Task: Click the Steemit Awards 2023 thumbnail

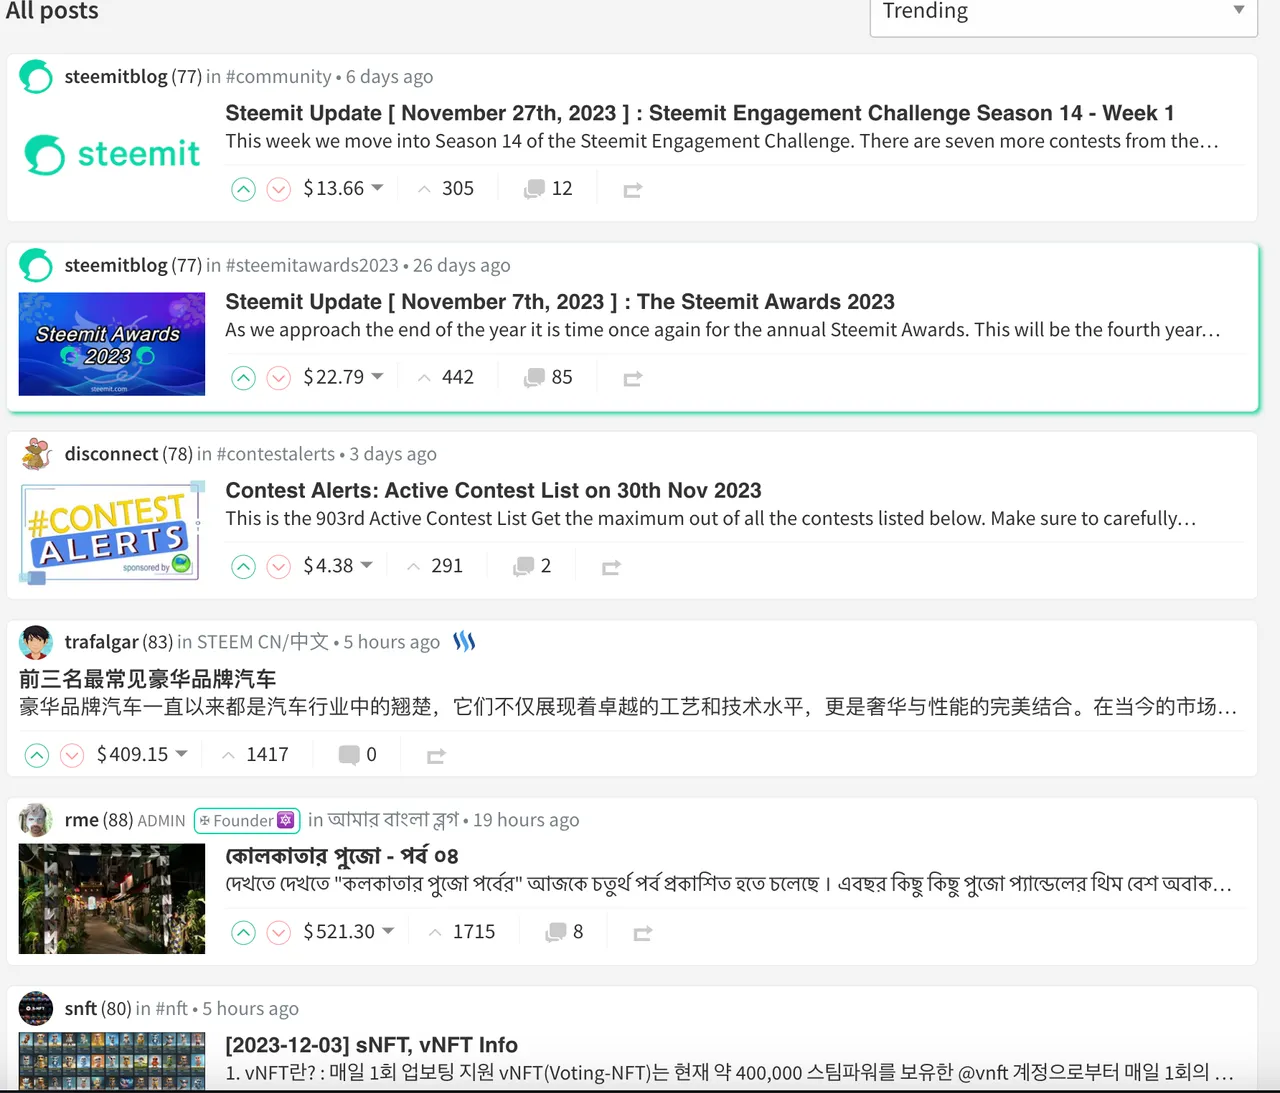Action: [112, 344]
